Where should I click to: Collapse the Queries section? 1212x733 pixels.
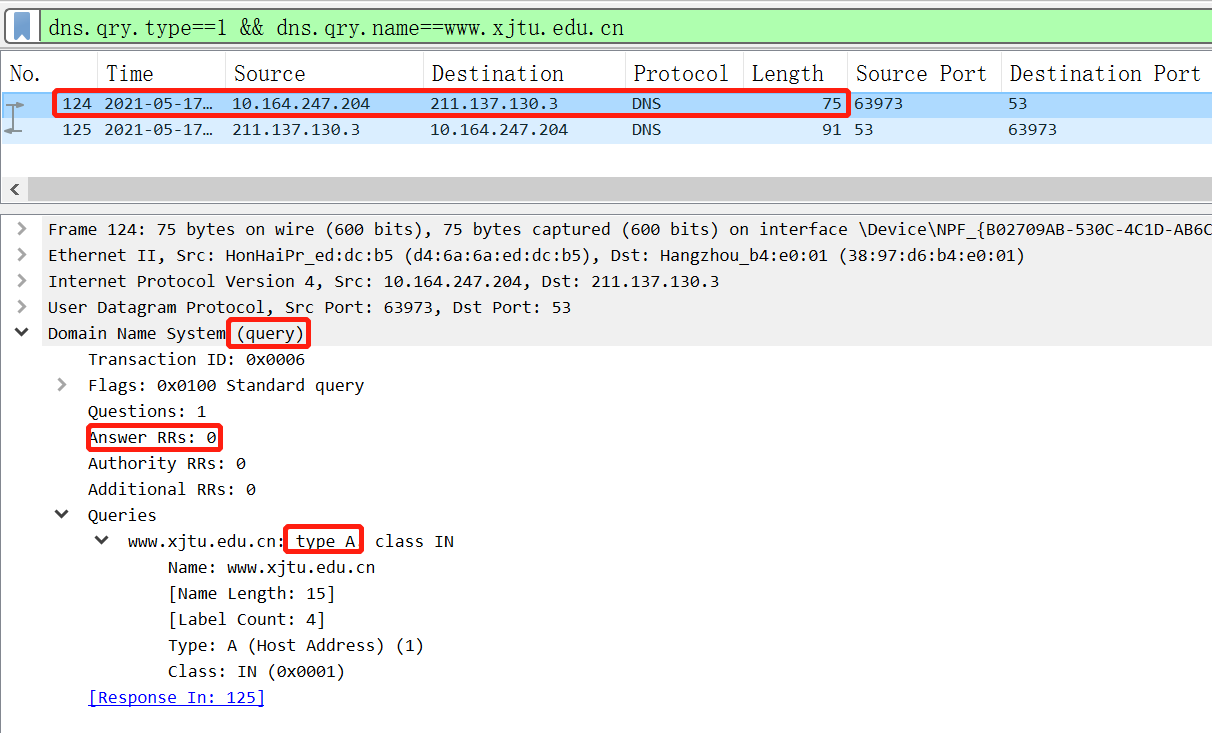(60, 514)
